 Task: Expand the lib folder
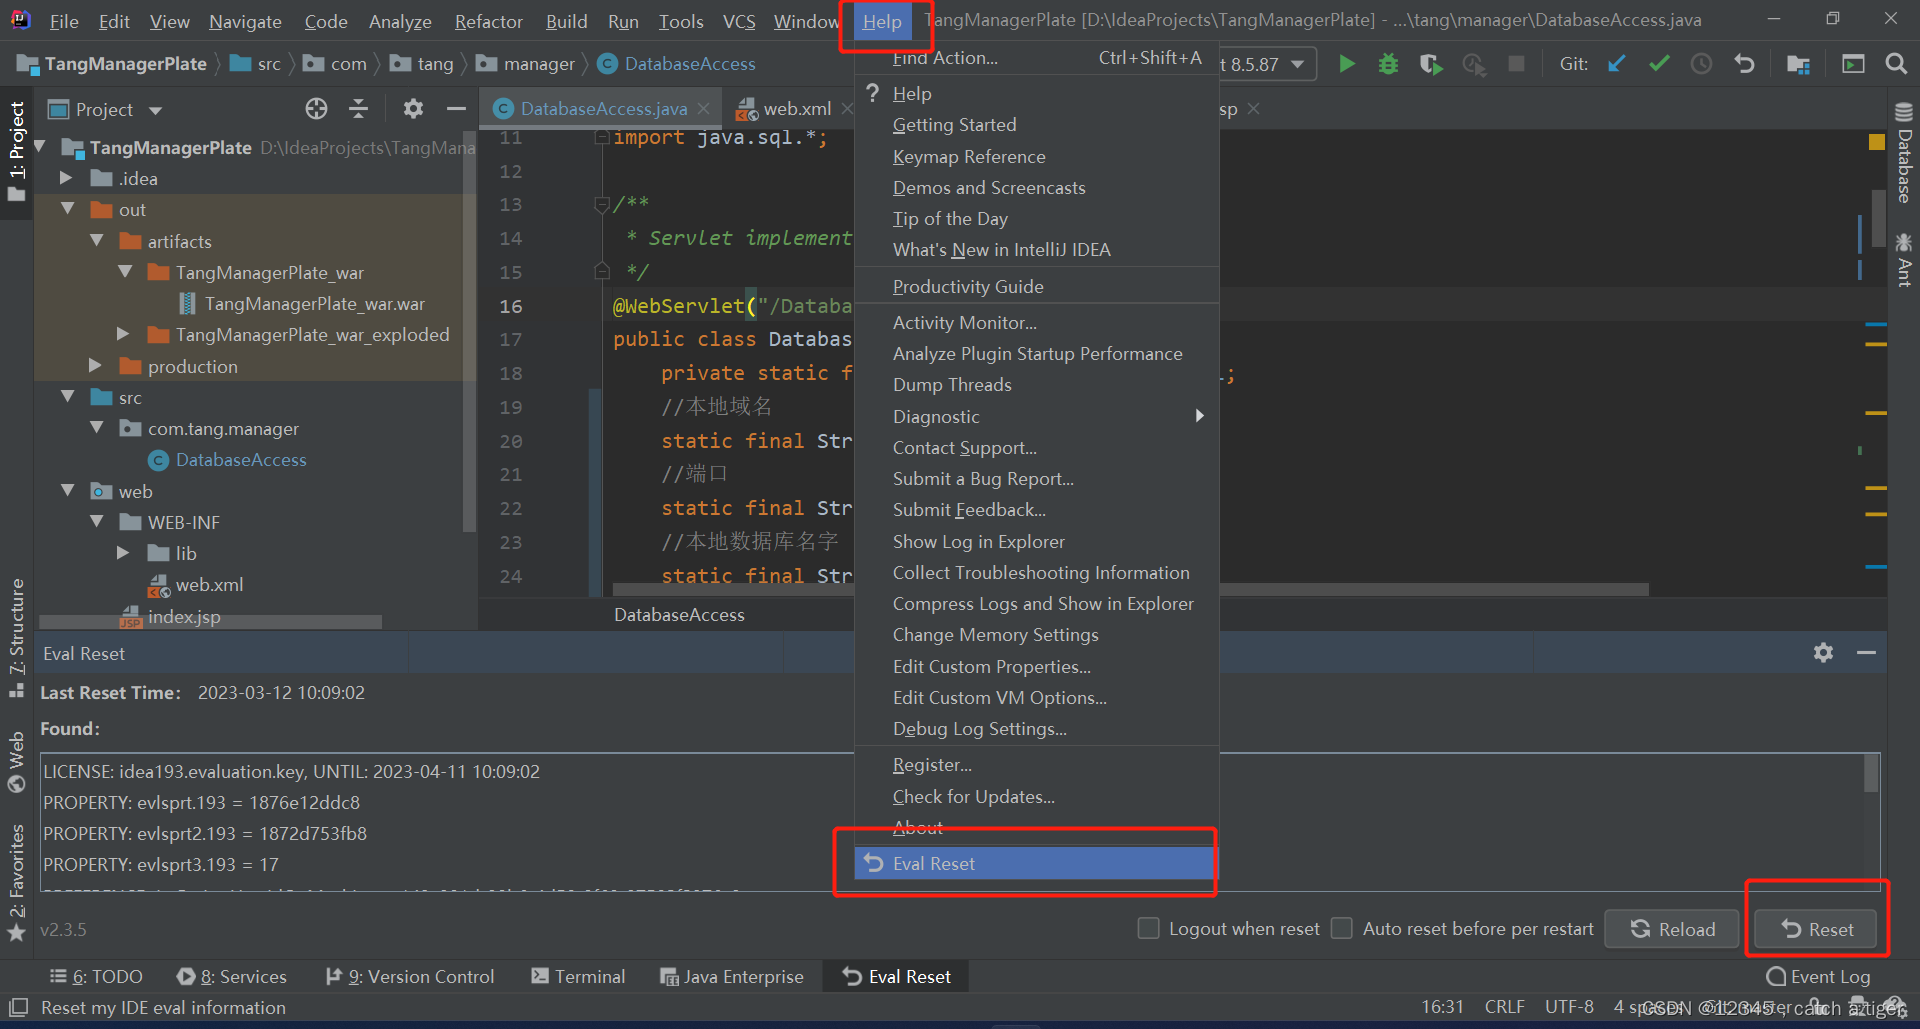[x=123, y=553]
